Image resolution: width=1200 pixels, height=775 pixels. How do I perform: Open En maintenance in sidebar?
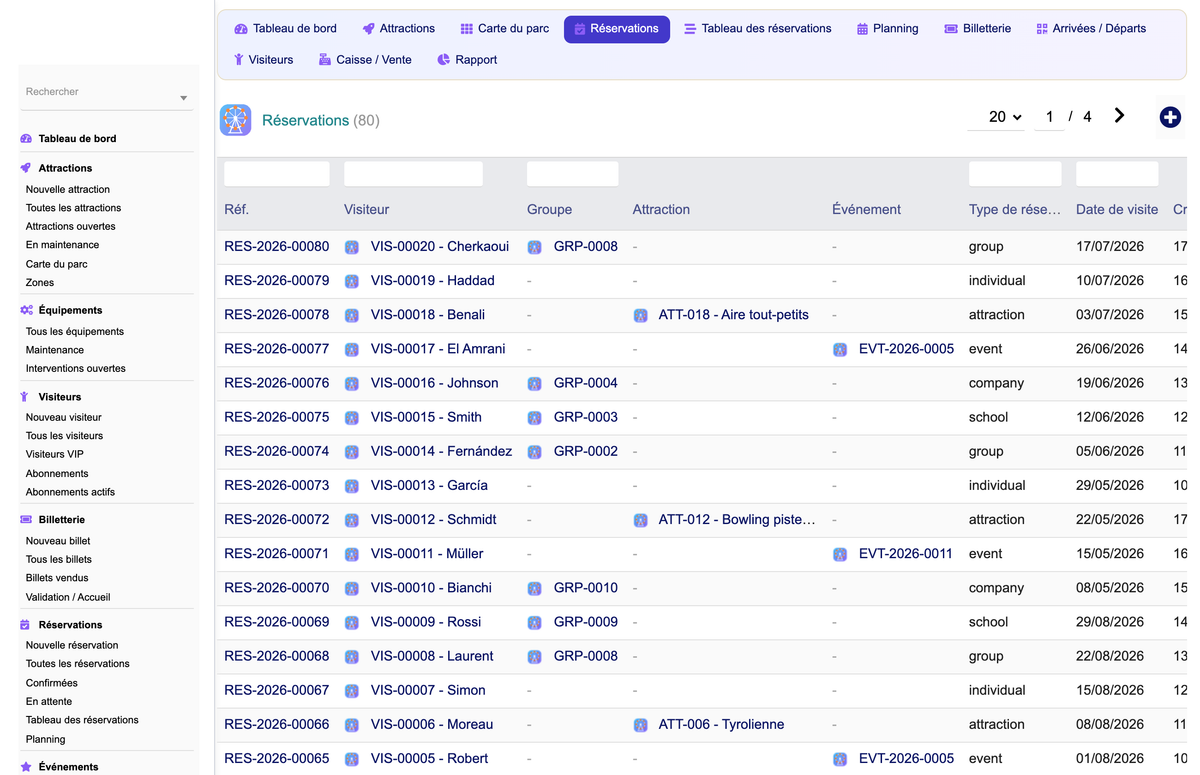pos(62,245)
